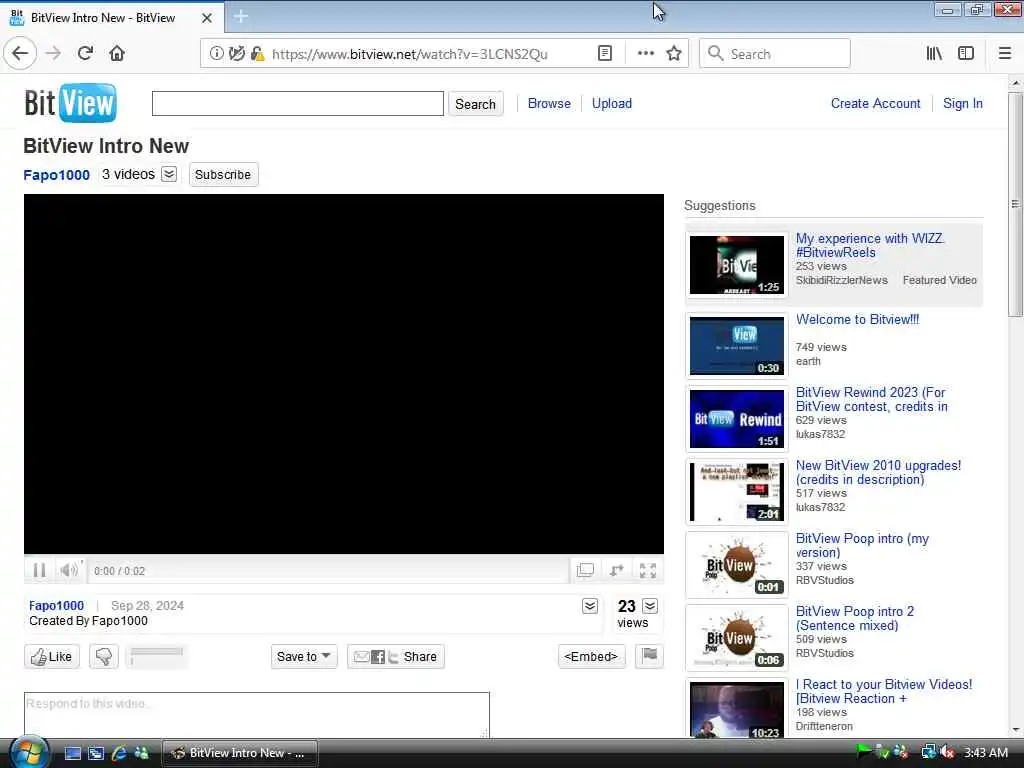Open the Browse link
Viewport: 1024px width, 768px height.
[x=549, y=103]
